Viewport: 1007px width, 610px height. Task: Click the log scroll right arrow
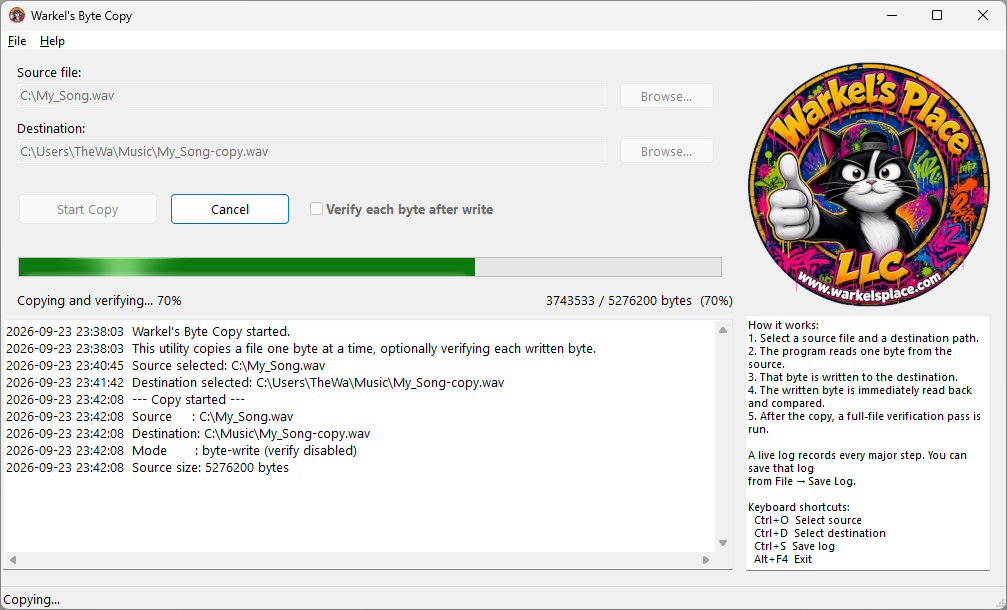[x=706, y=560]
